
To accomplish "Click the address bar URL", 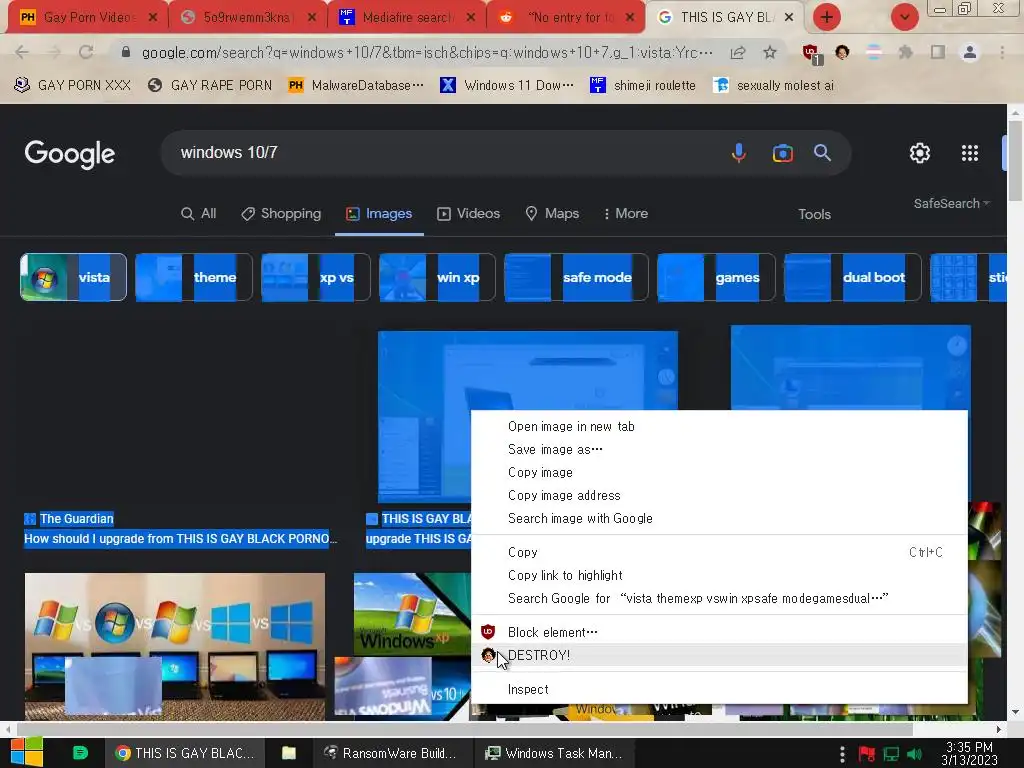I will point(427,52).
